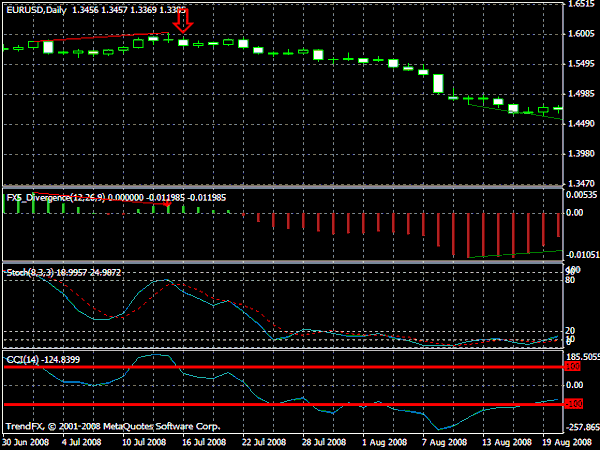Screen dimensions: 600x450
Task: Select the red arrowhead on divergence histogram
Action: click(x=167, y=204)
